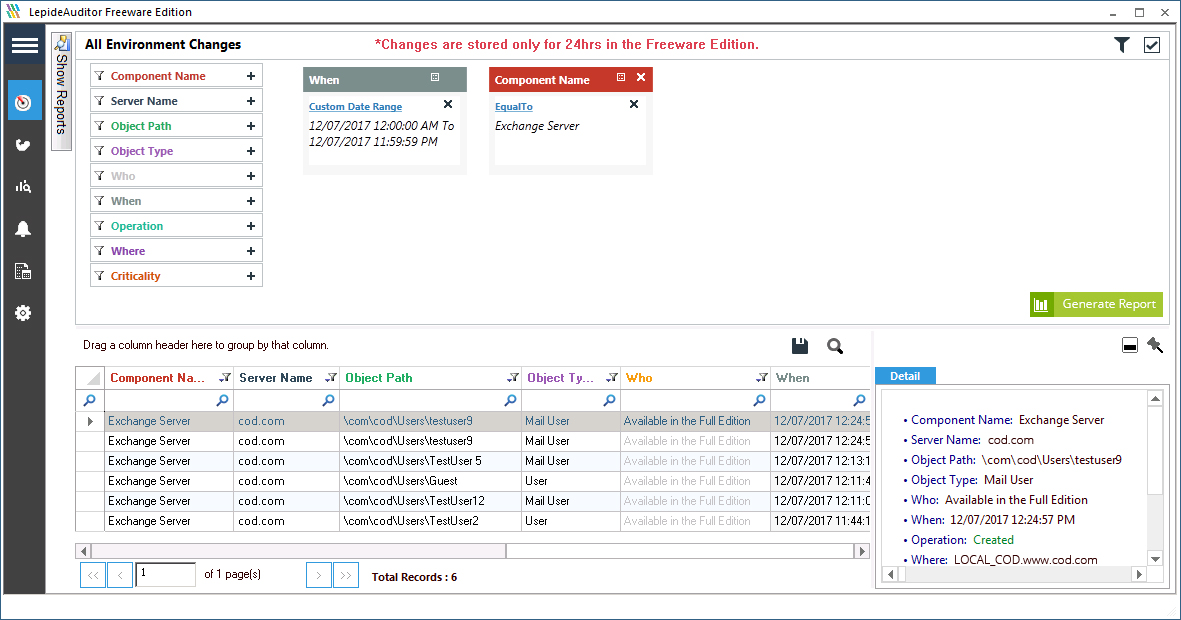The width and height of the screenshot is (1181, 620).
Task: Add the Criticality filter
Action: [x=251, y=276]
